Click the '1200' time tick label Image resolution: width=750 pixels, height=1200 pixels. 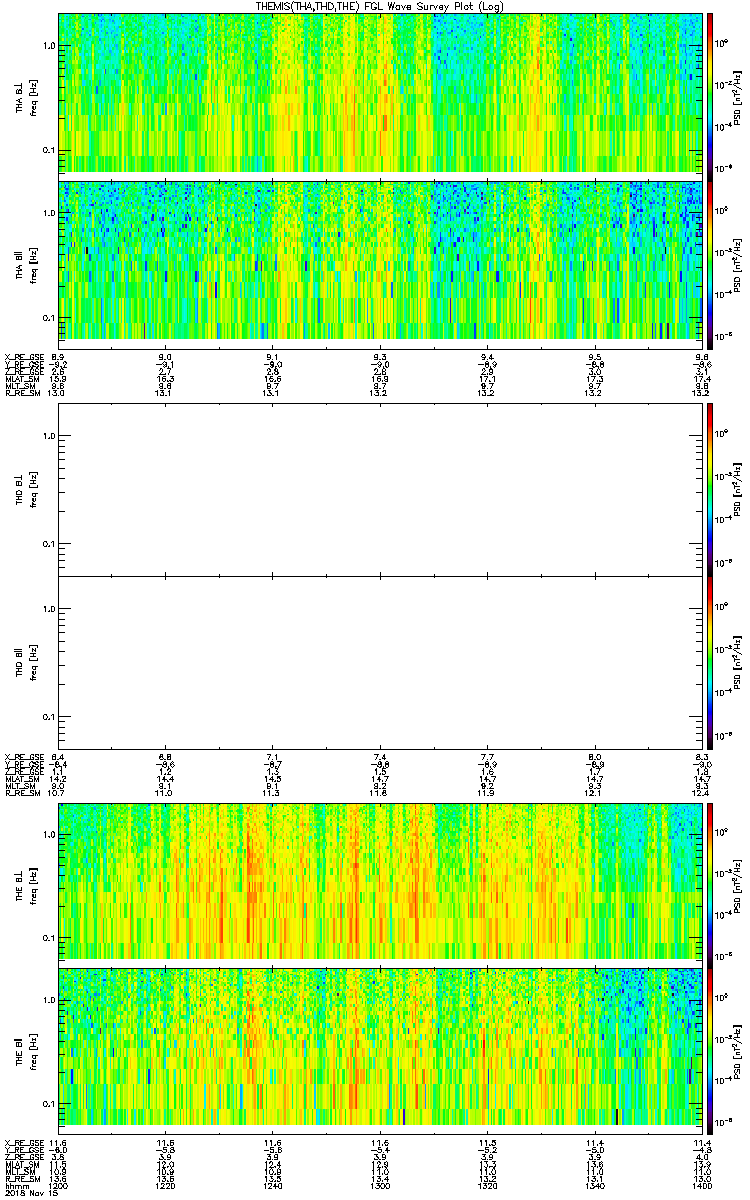pos(58,1185)
